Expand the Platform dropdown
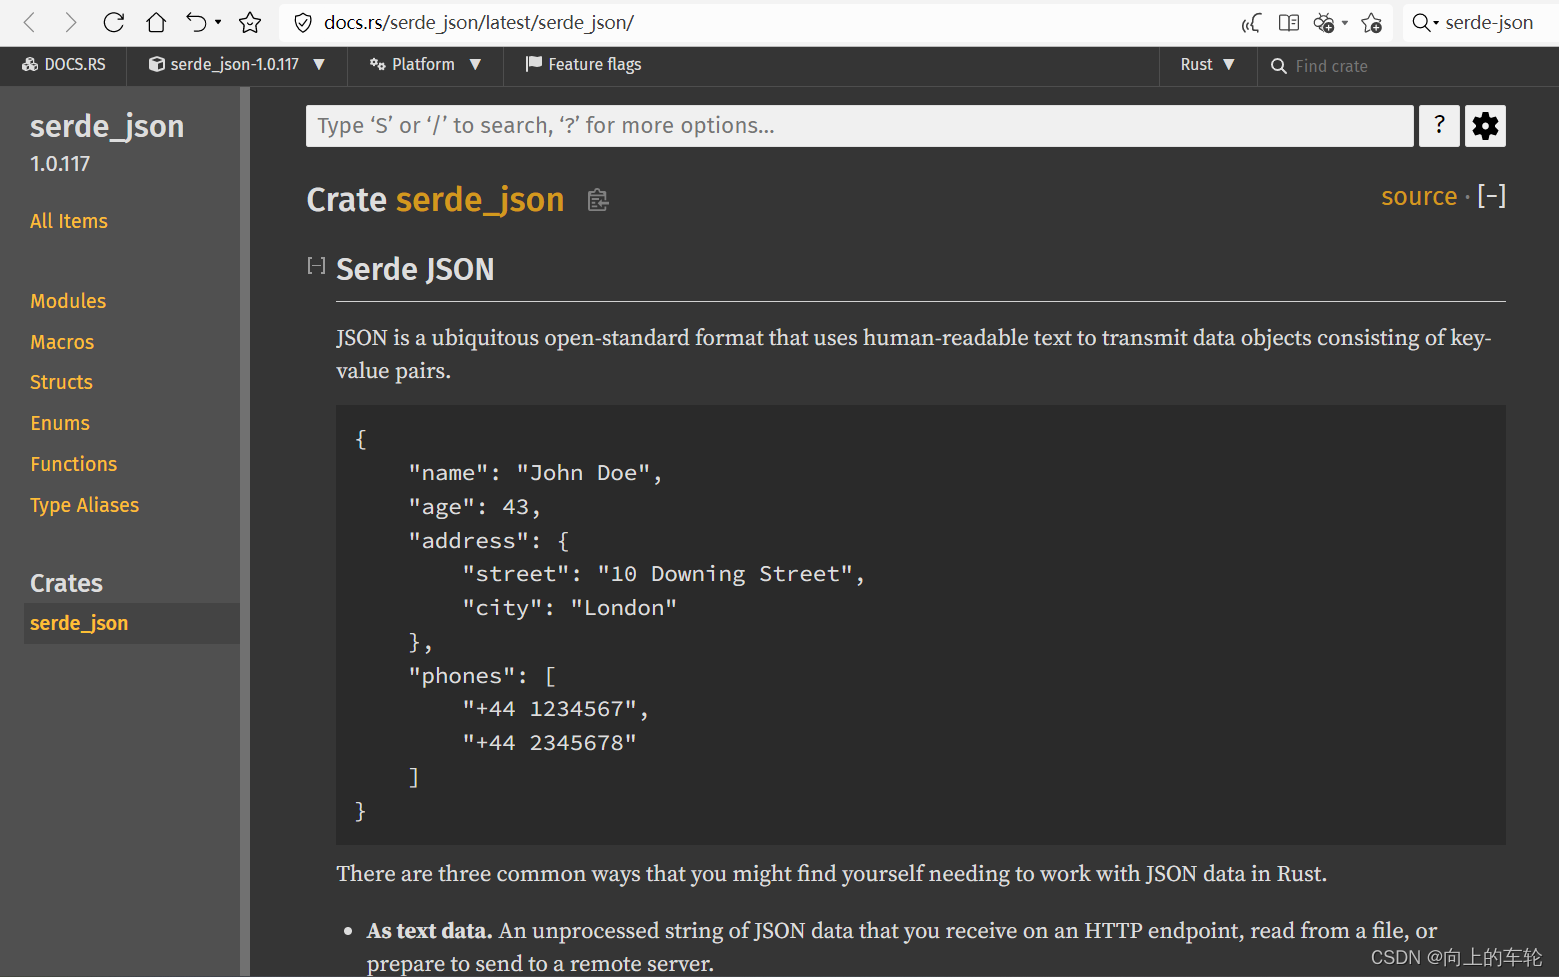Screen dimensions: 1559x977 tap(424, 64)
